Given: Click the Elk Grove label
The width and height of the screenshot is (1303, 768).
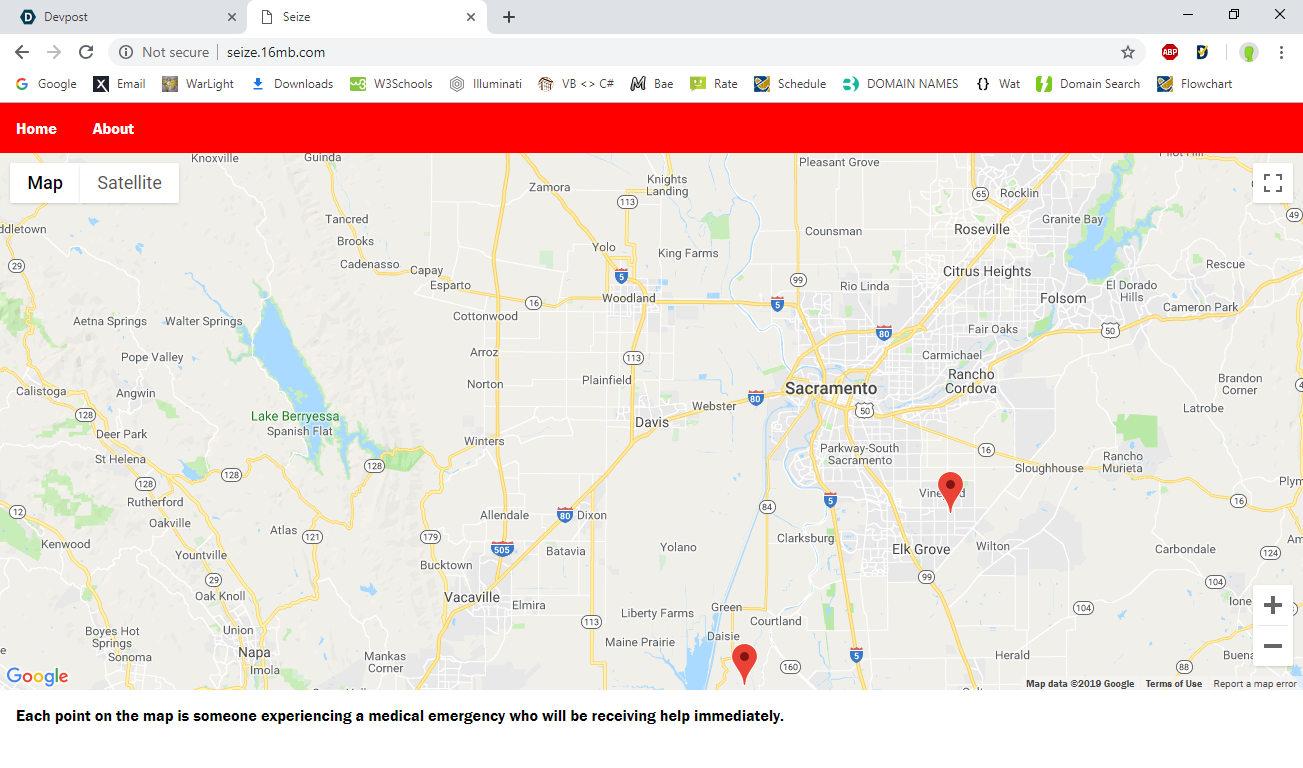Looking at the screenshot, I should [921, 549].
